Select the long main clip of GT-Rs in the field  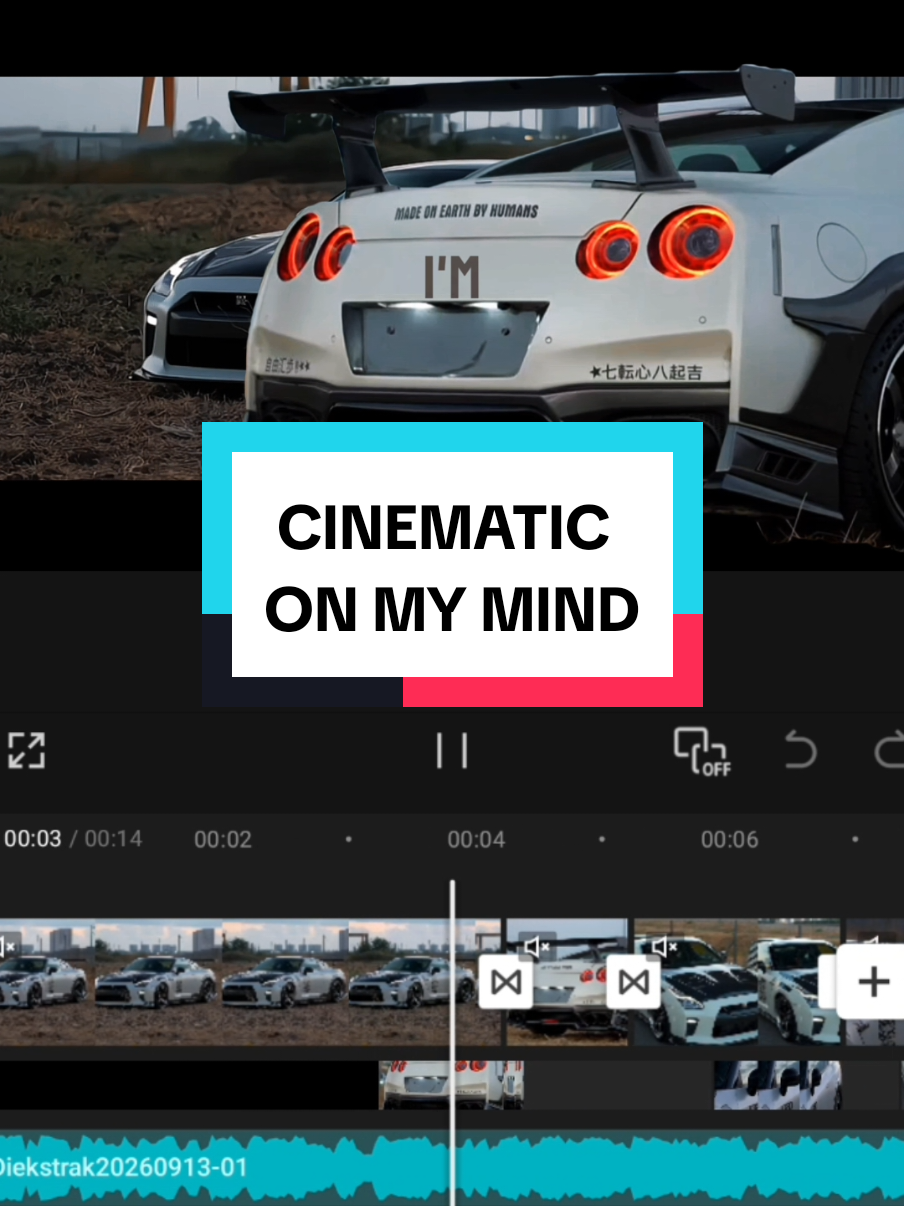point(250,982)
